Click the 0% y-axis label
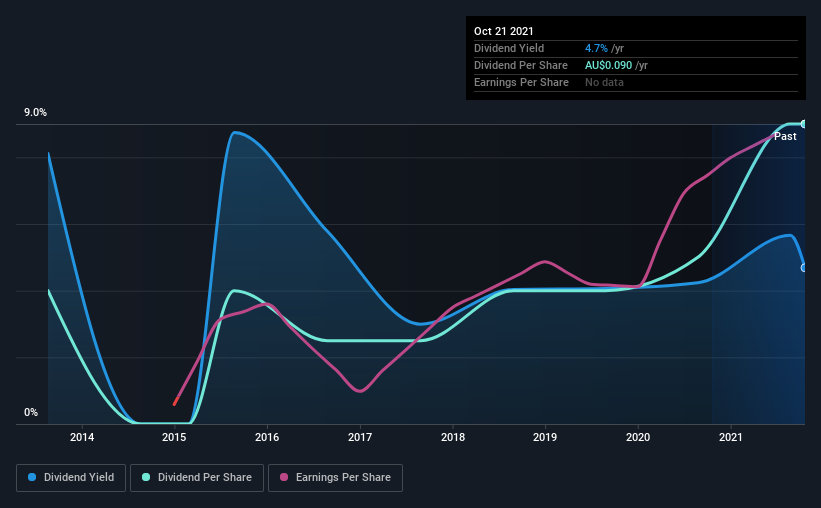 click(x=31, y=413)
